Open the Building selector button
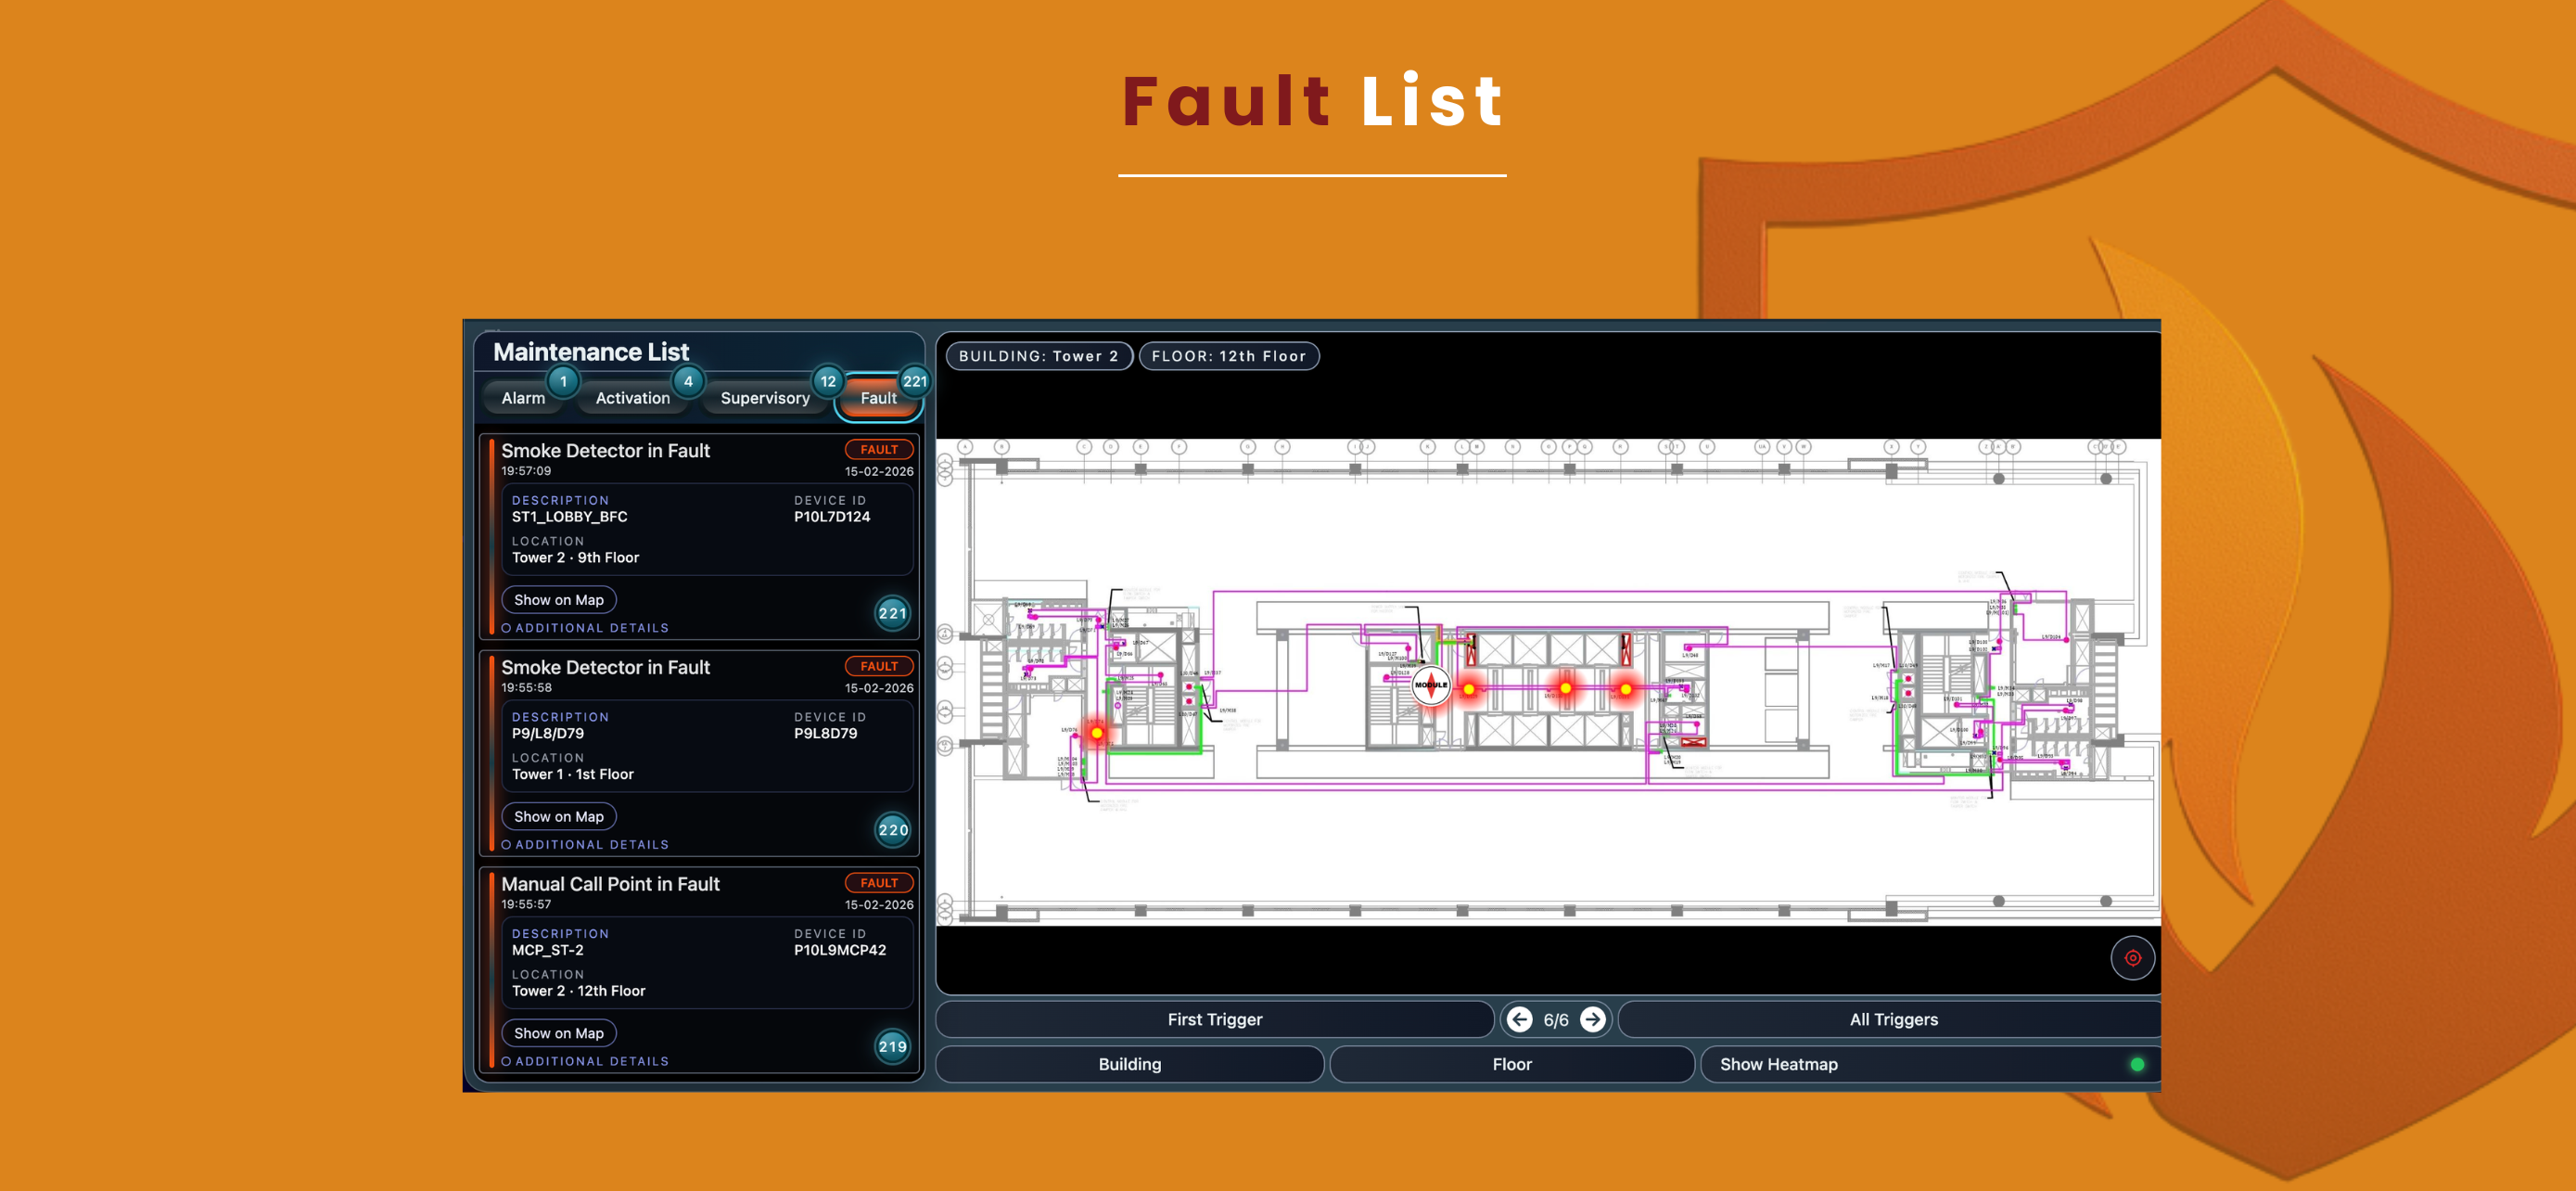The image size is (2576, 1191). point(1130,1064)
